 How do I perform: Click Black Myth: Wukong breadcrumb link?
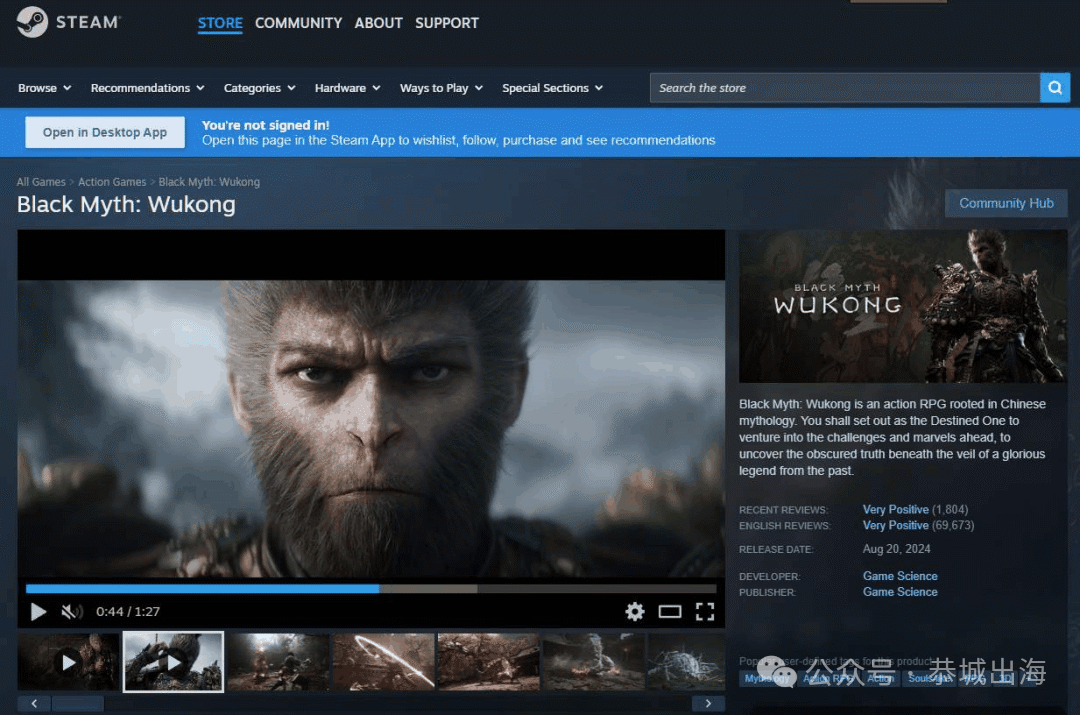(209, 182)
